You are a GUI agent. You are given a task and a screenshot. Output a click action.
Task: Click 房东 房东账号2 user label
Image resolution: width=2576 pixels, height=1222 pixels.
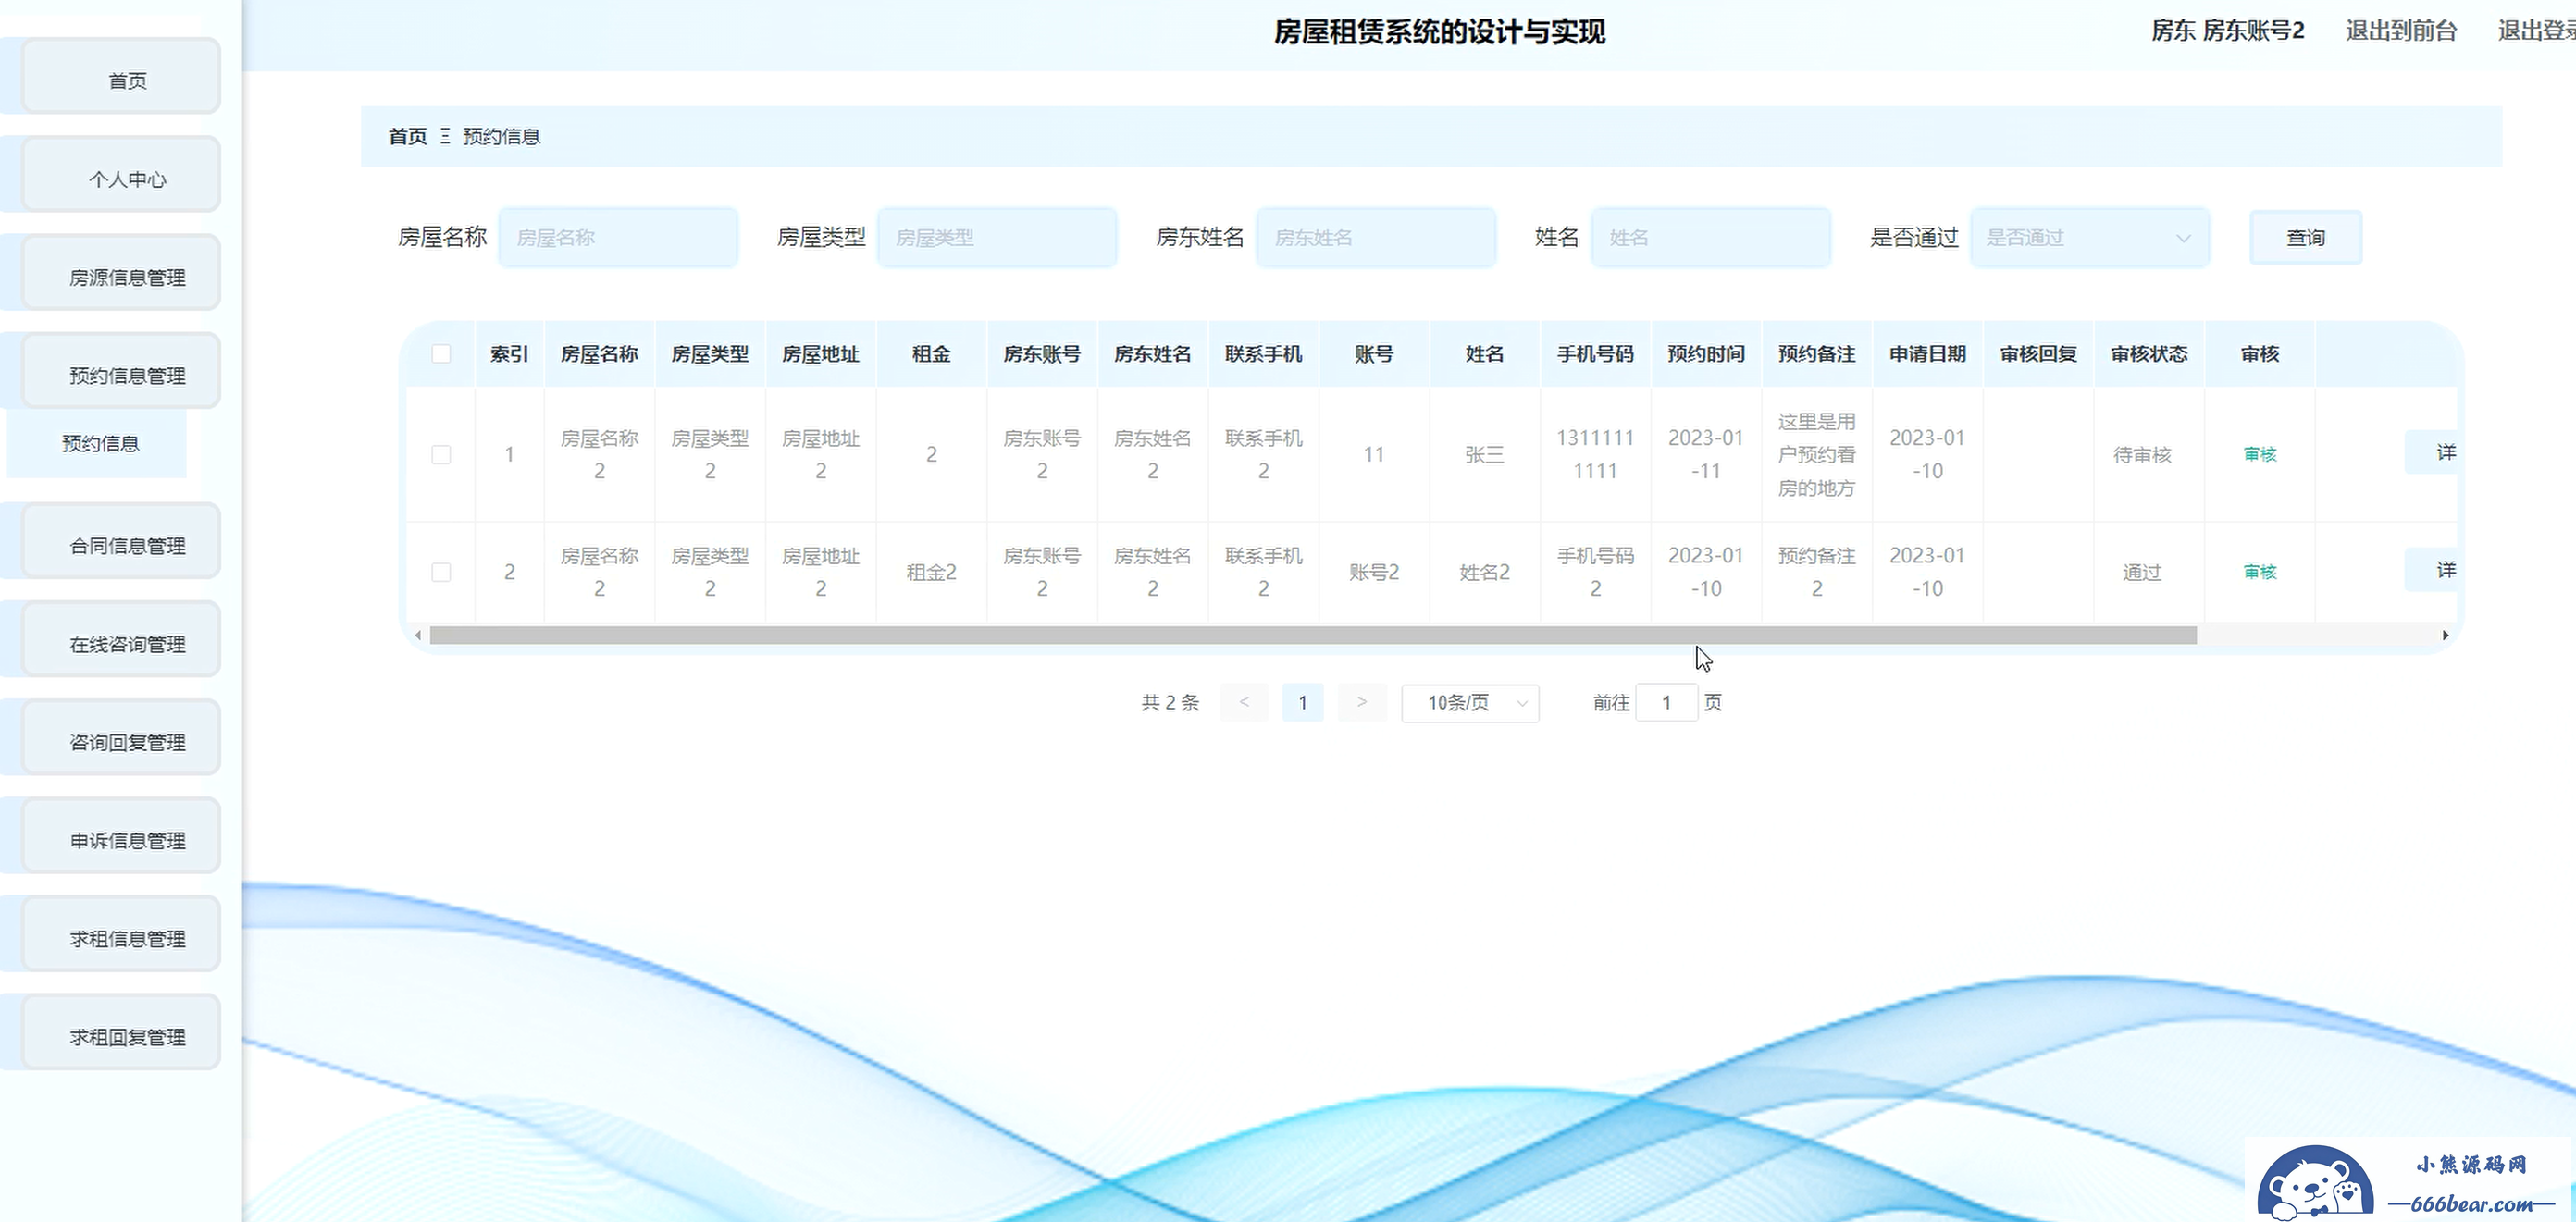2228,31
